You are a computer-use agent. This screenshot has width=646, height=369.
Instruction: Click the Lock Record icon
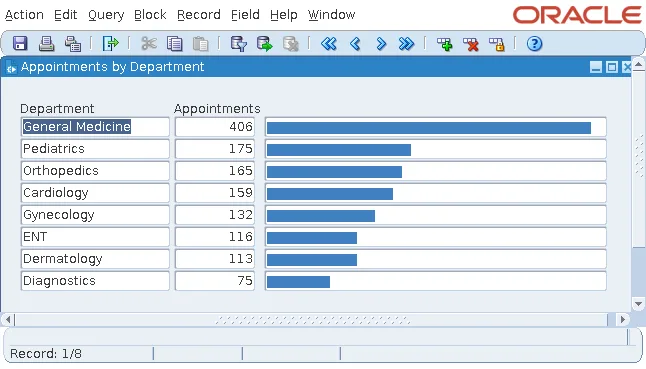click(496, 44)
